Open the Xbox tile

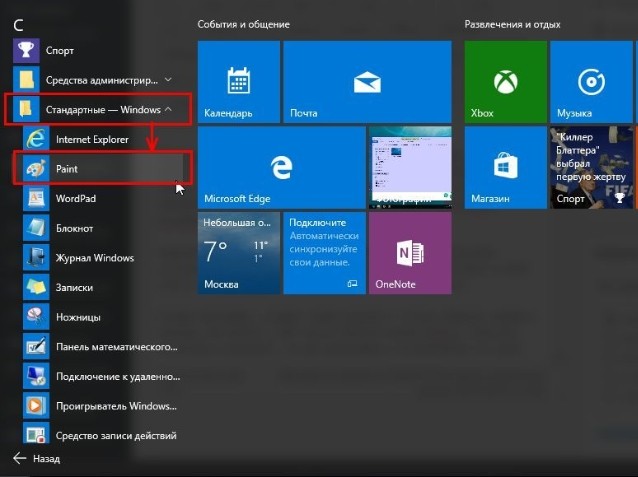click(x=506, y=82)
